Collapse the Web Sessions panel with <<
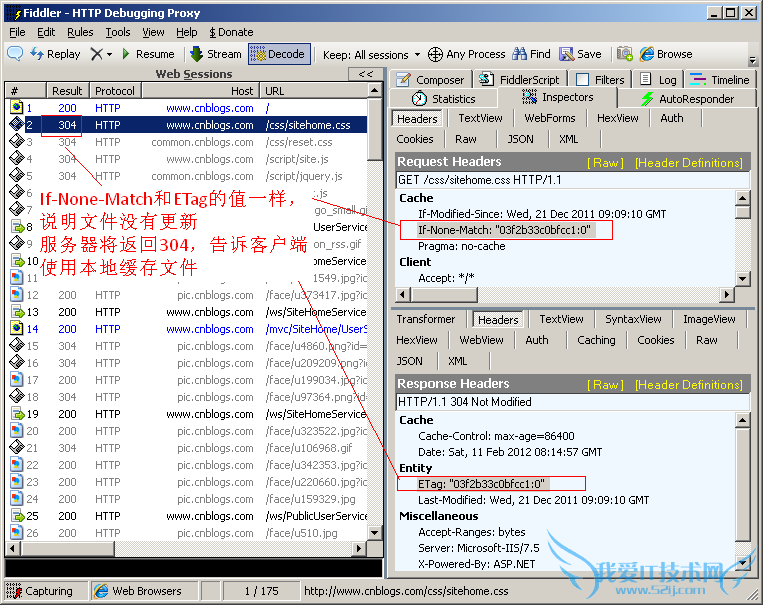 pyautogui.click(x=365, y=74)
